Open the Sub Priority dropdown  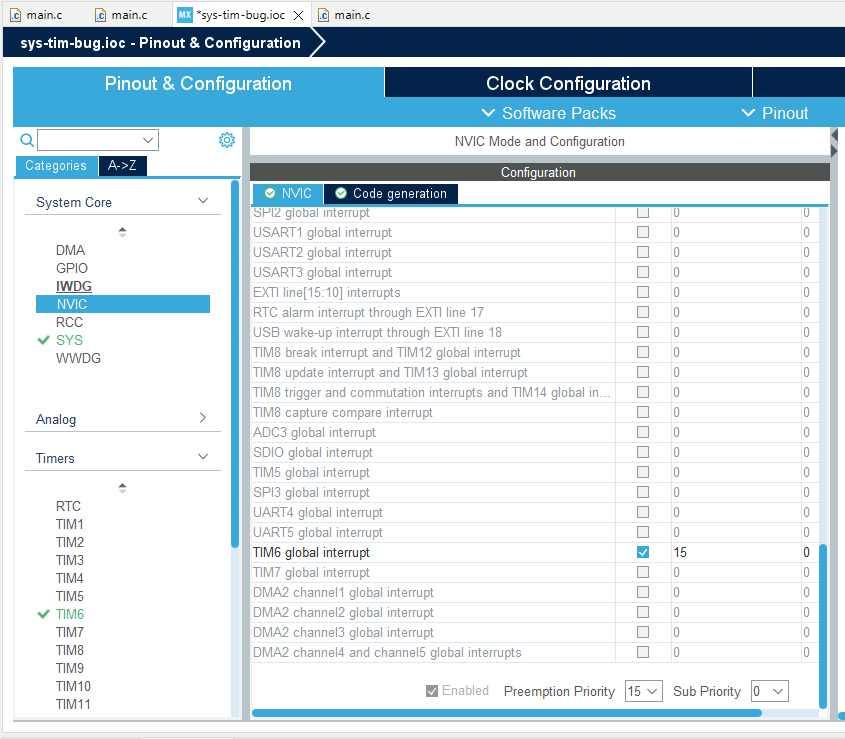coord(769,691)
